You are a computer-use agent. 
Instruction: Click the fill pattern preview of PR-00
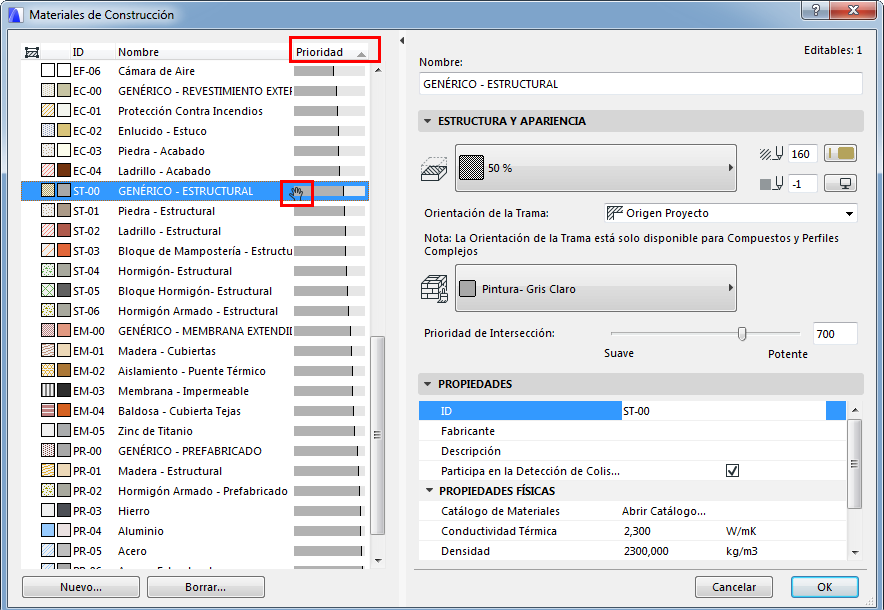48,450
